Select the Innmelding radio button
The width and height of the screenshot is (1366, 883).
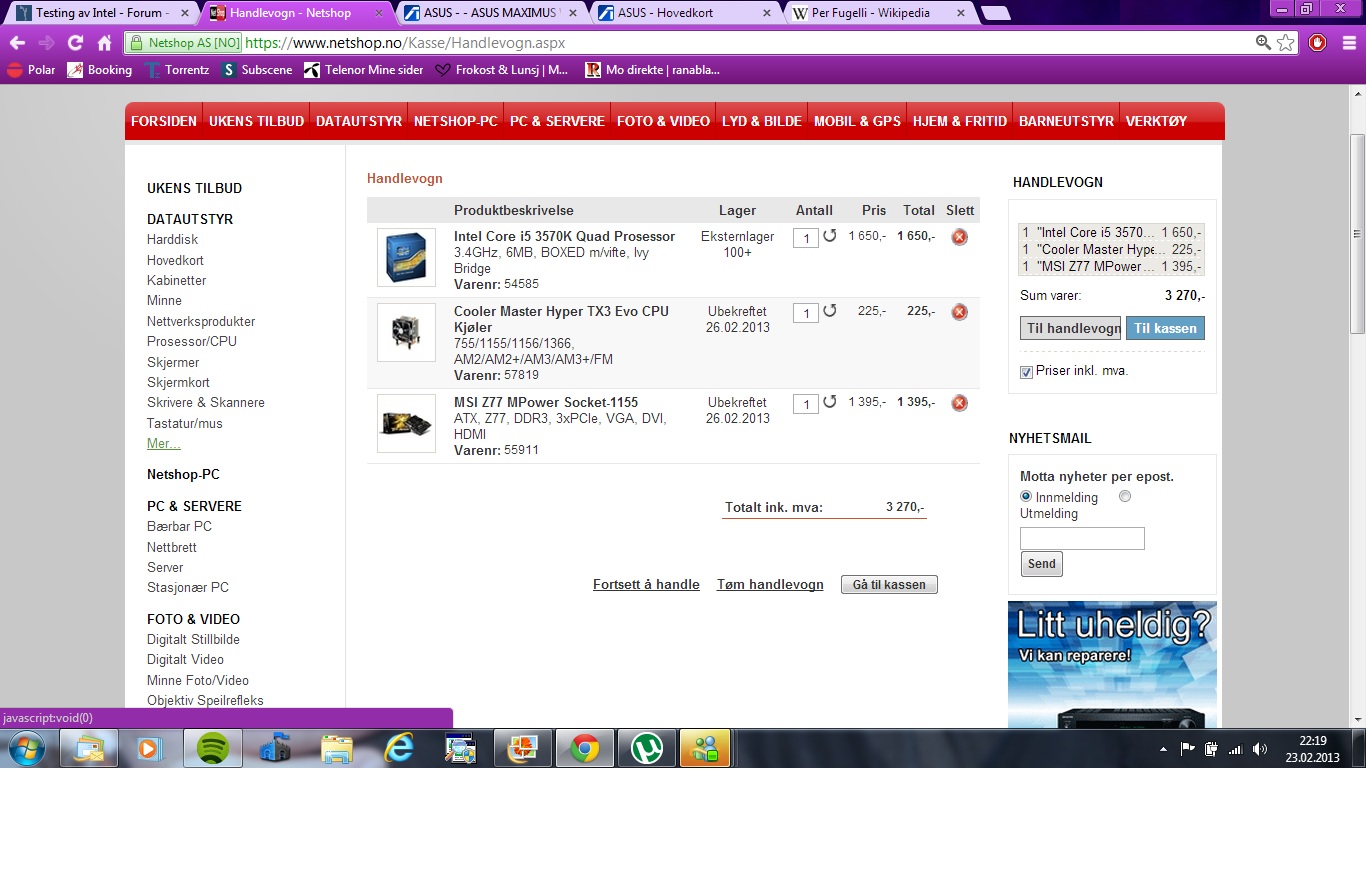point(1026,496)
